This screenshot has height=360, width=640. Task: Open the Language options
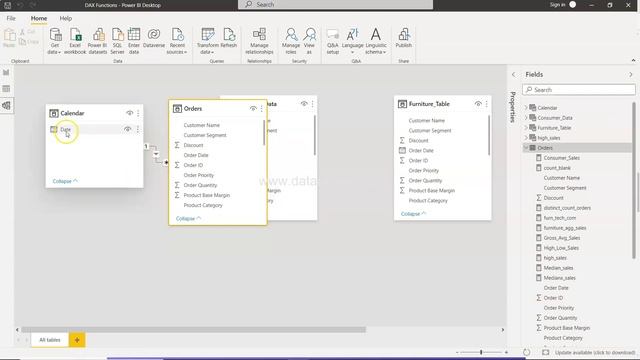pyautogui.click(x=352, y=41)
